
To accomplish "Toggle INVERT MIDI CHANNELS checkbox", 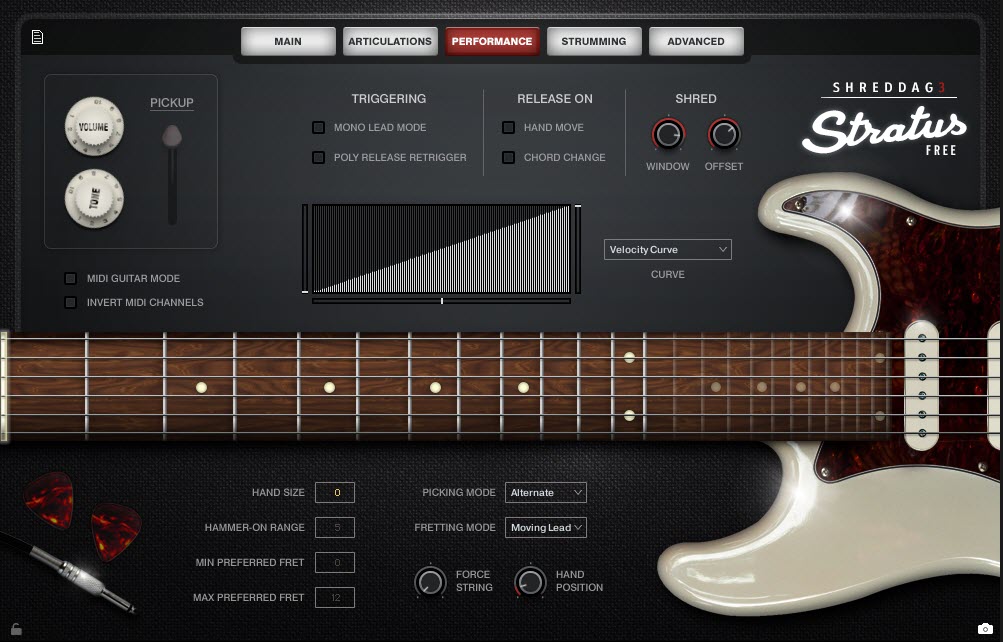I will click(70, 302).
